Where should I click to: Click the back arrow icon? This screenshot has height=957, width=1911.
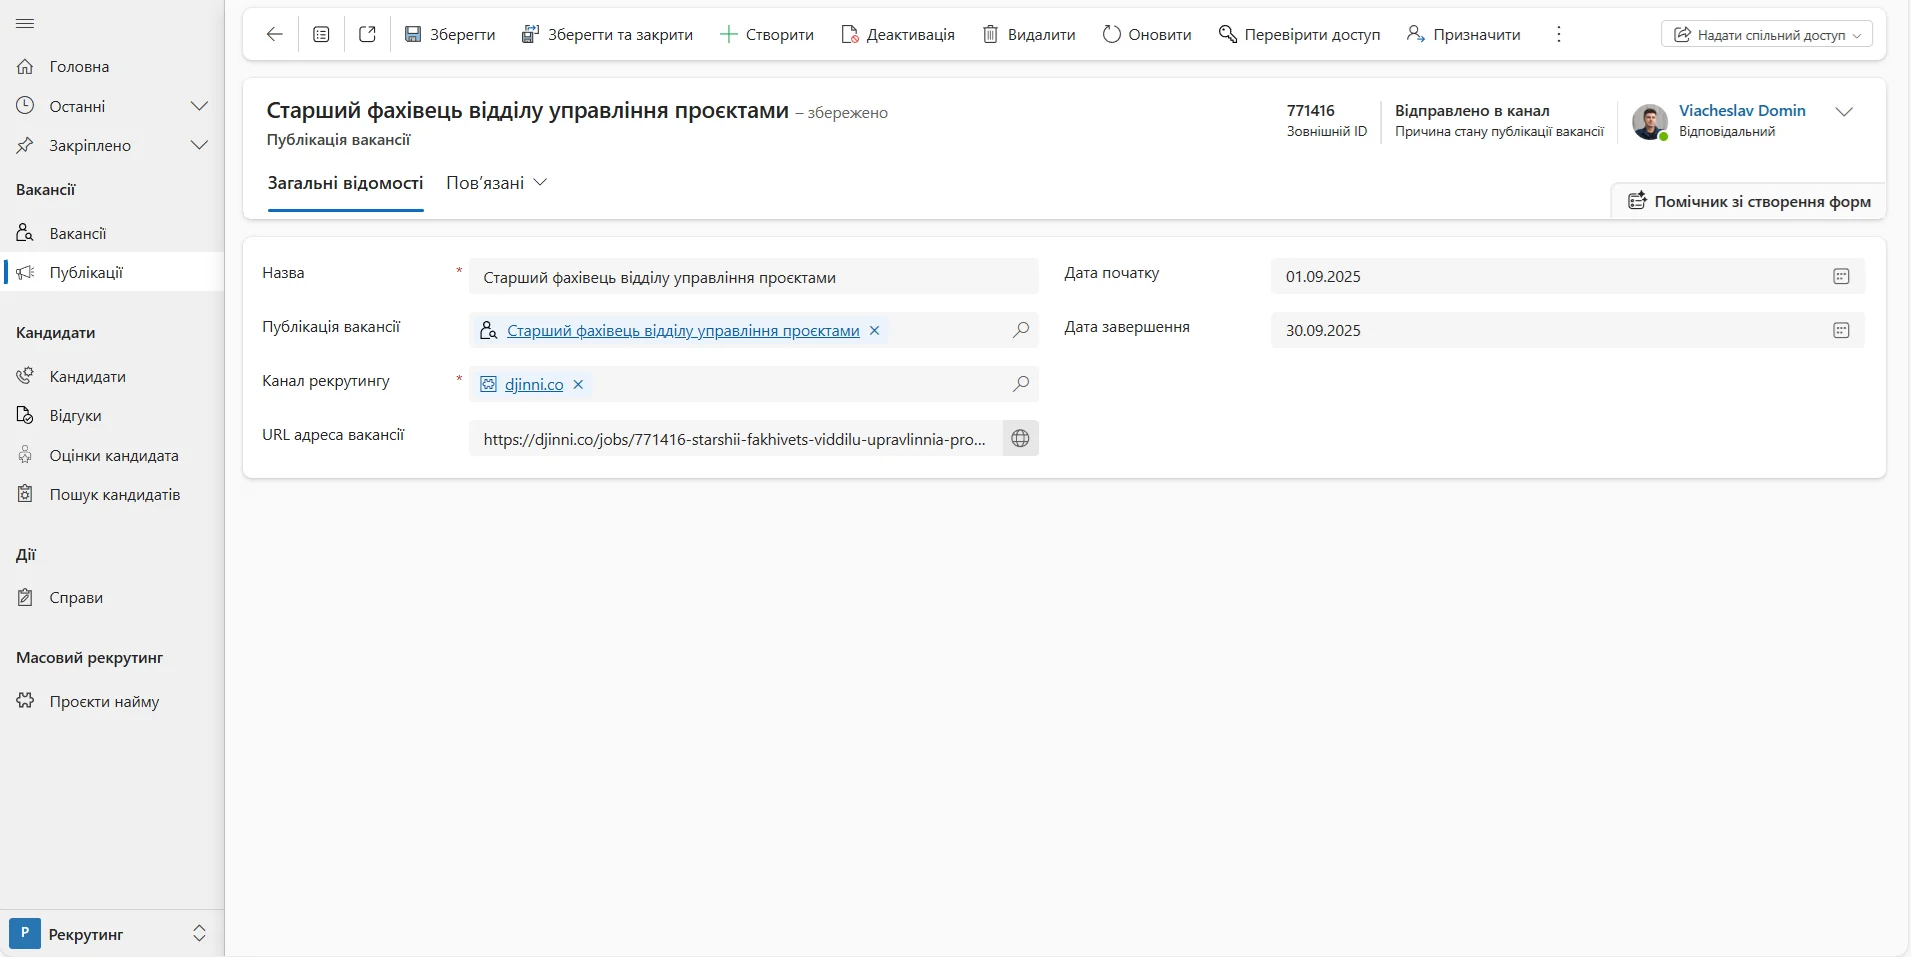pyautogui.click(x=274, y=34)
